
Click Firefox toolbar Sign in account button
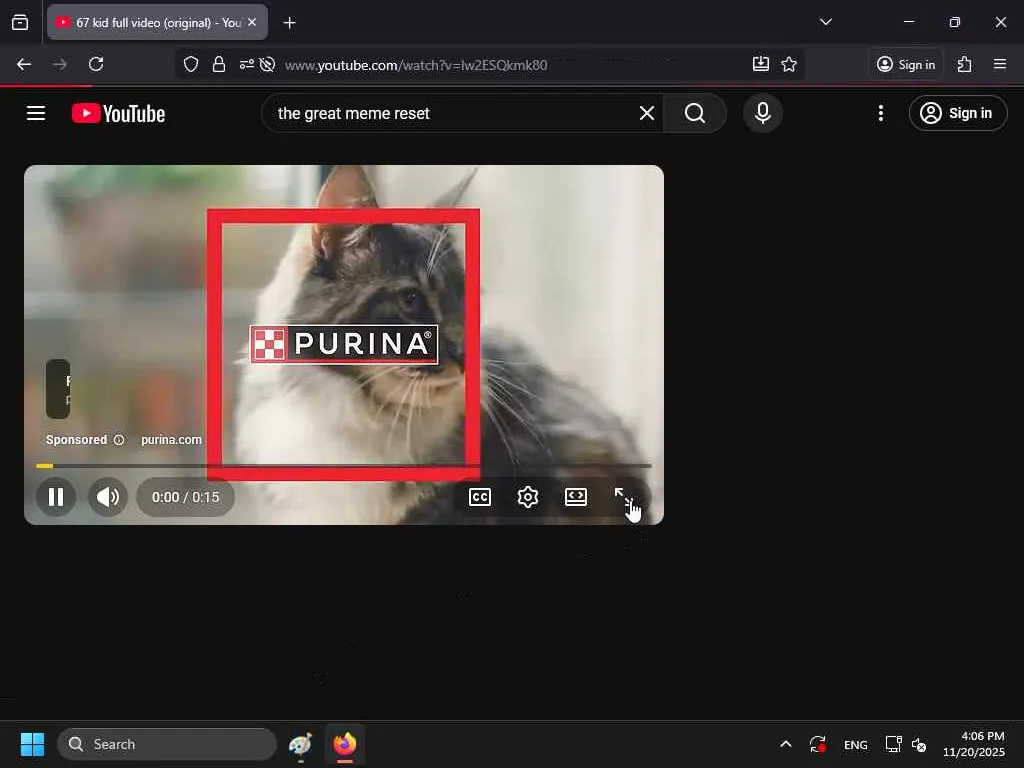[906, 64]
